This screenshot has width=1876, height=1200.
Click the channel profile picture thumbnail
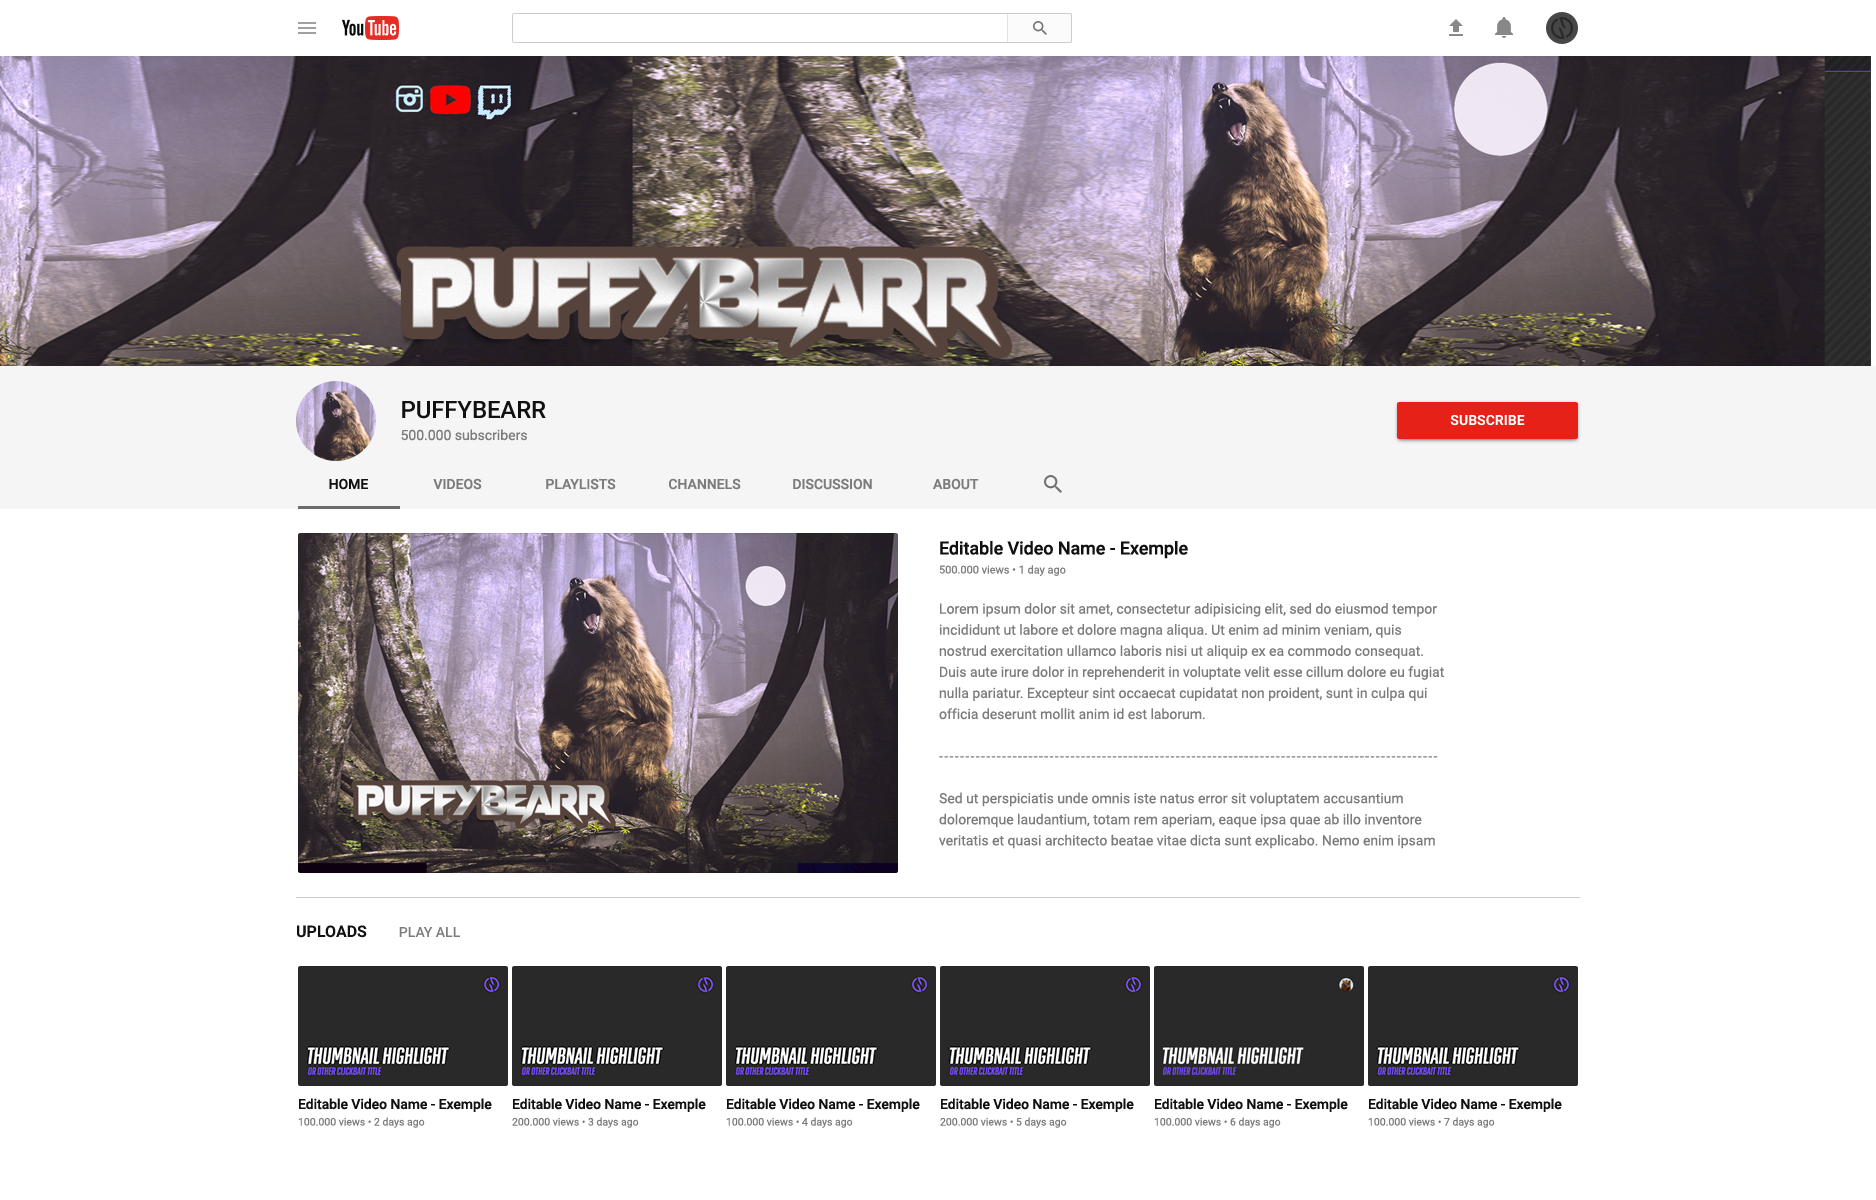coord(335,420)
